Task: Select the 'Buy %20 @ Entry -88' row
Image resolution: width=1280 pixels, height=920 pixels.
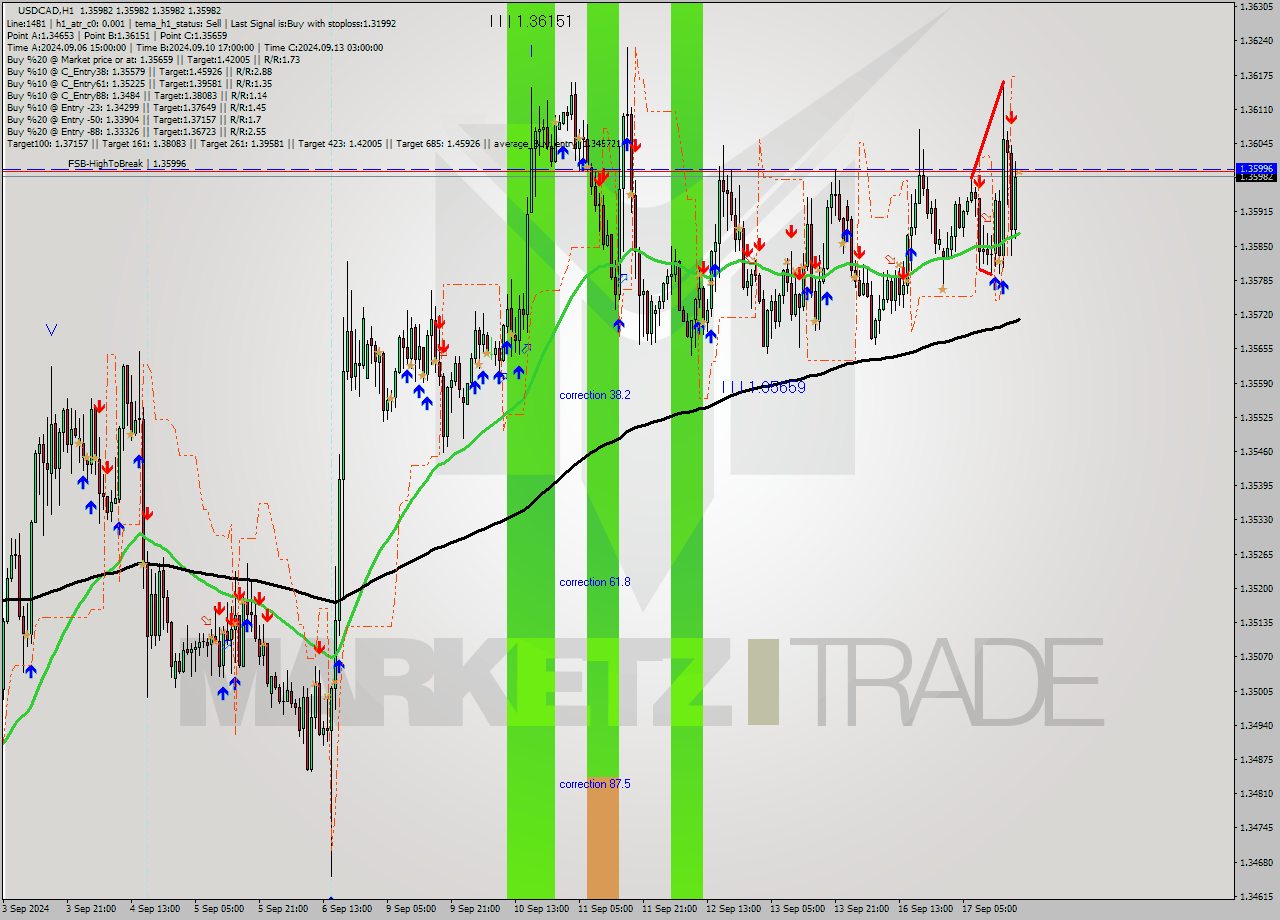Action: pyautogui.click(x=136, y=131)
